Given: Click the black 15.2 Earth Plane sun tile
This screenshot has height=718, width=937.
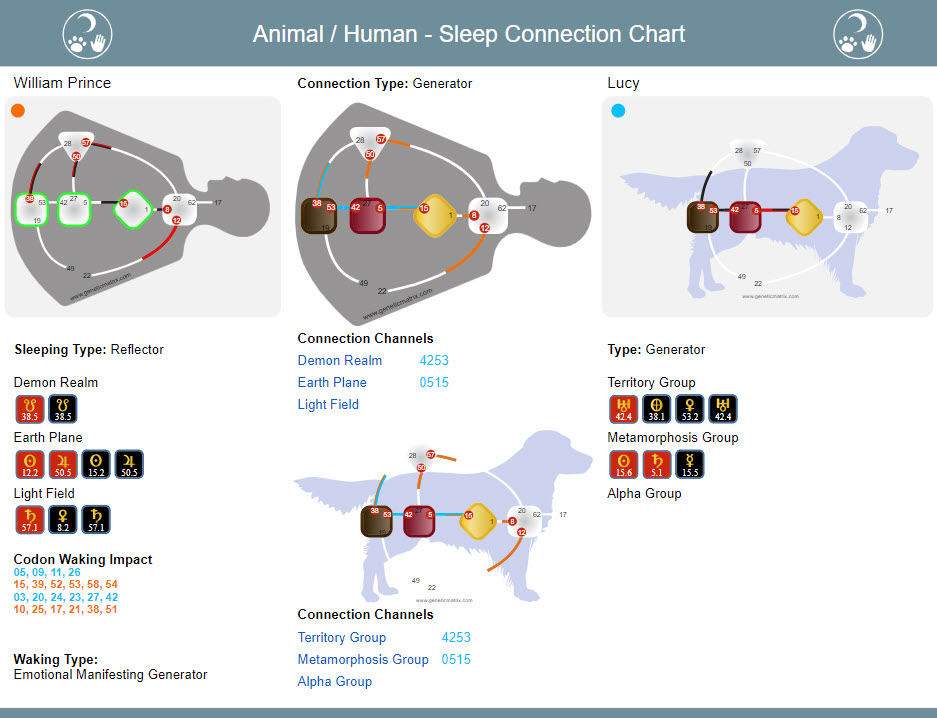Looking at the screenshot, I should [96, 464].
